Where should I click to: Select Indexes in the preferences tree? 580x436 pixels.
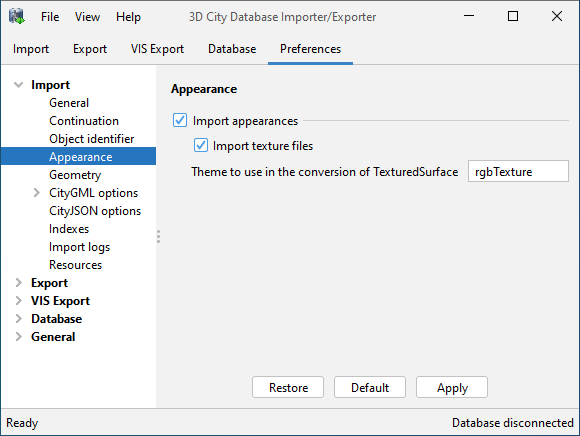click(x=69, y=229)
